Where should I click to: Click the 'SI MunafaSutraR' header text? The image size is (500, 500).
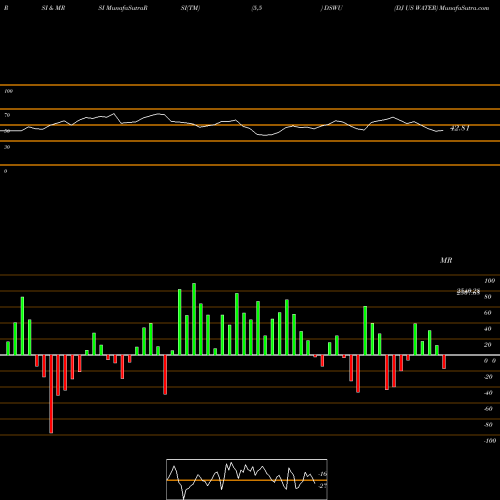(x=123, y=8)
